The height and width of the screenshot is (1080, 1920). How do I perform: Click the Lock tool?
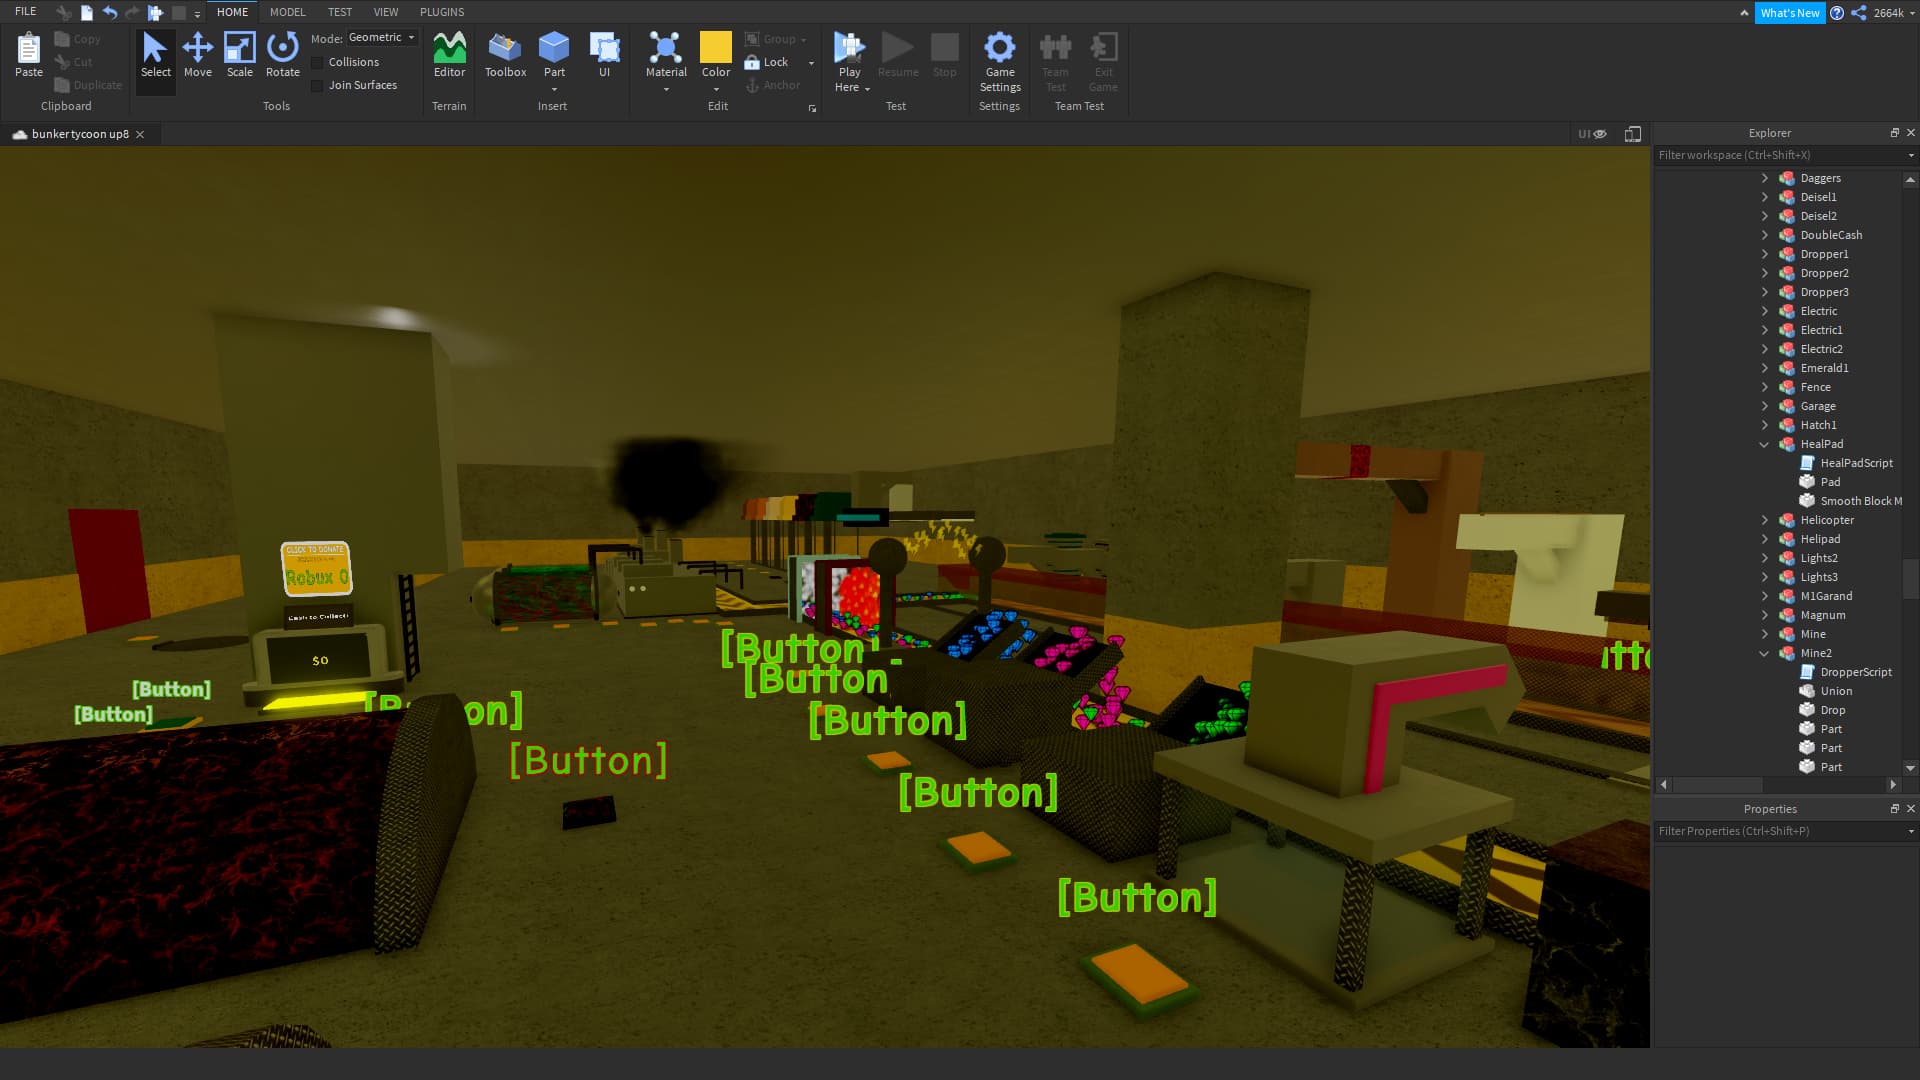pos(767,62)
